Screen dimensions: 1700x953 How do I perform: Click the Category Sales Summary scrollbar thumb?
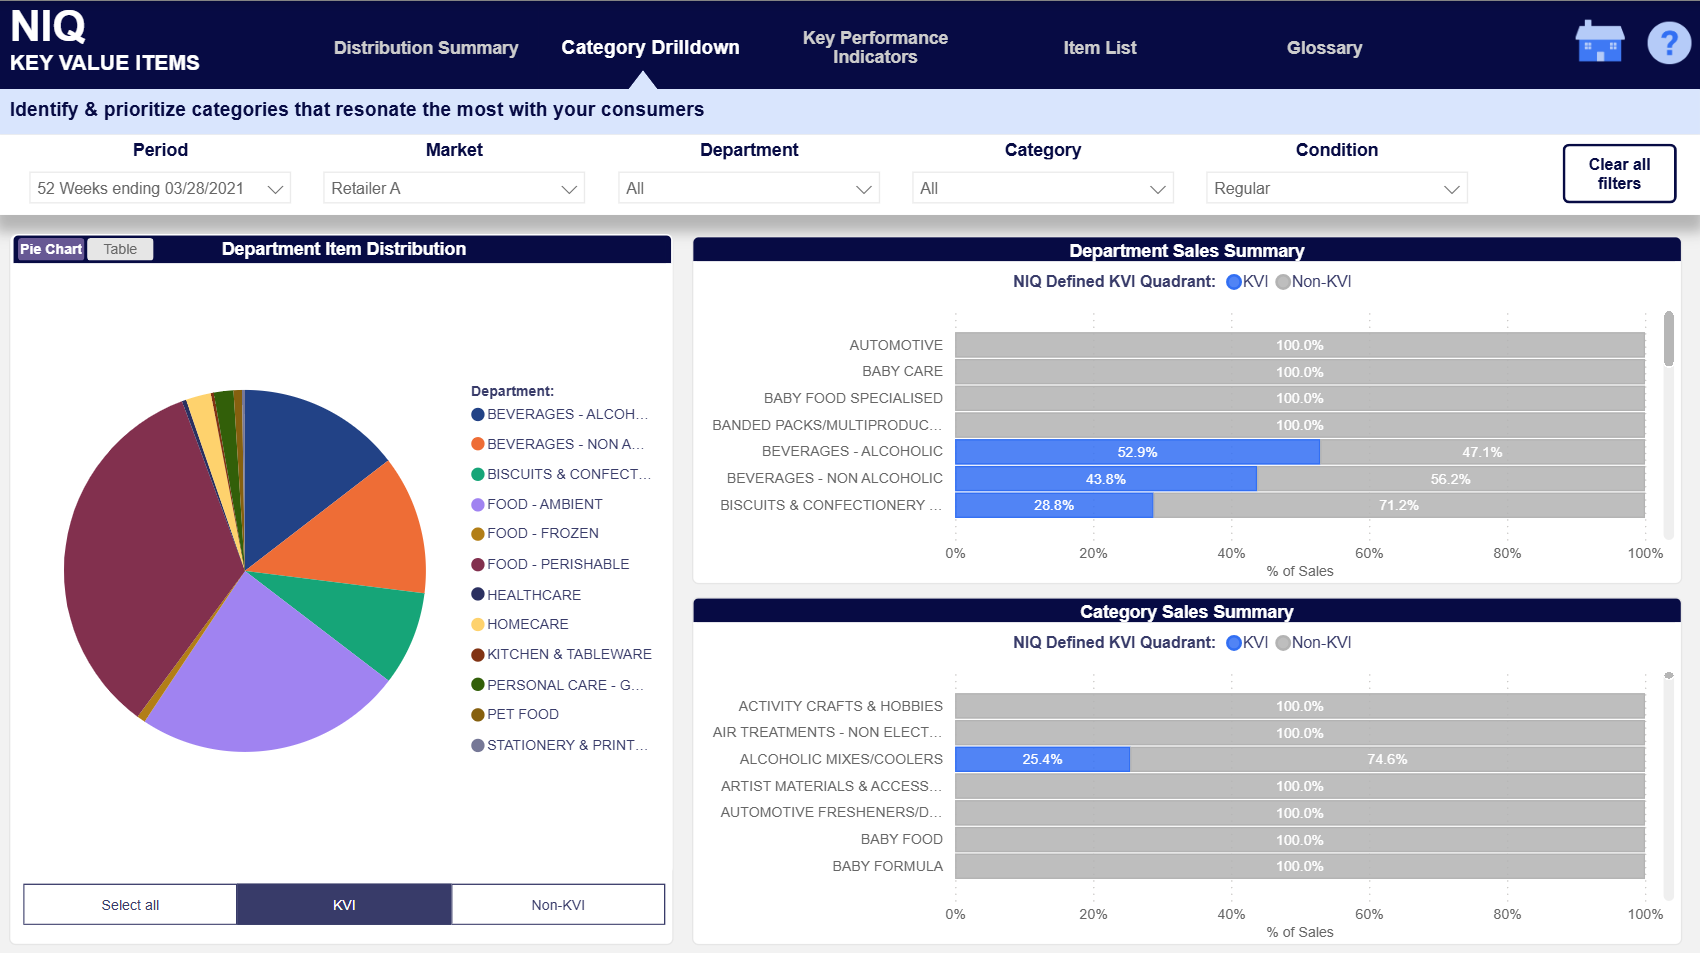click(x=1668, y=676)
